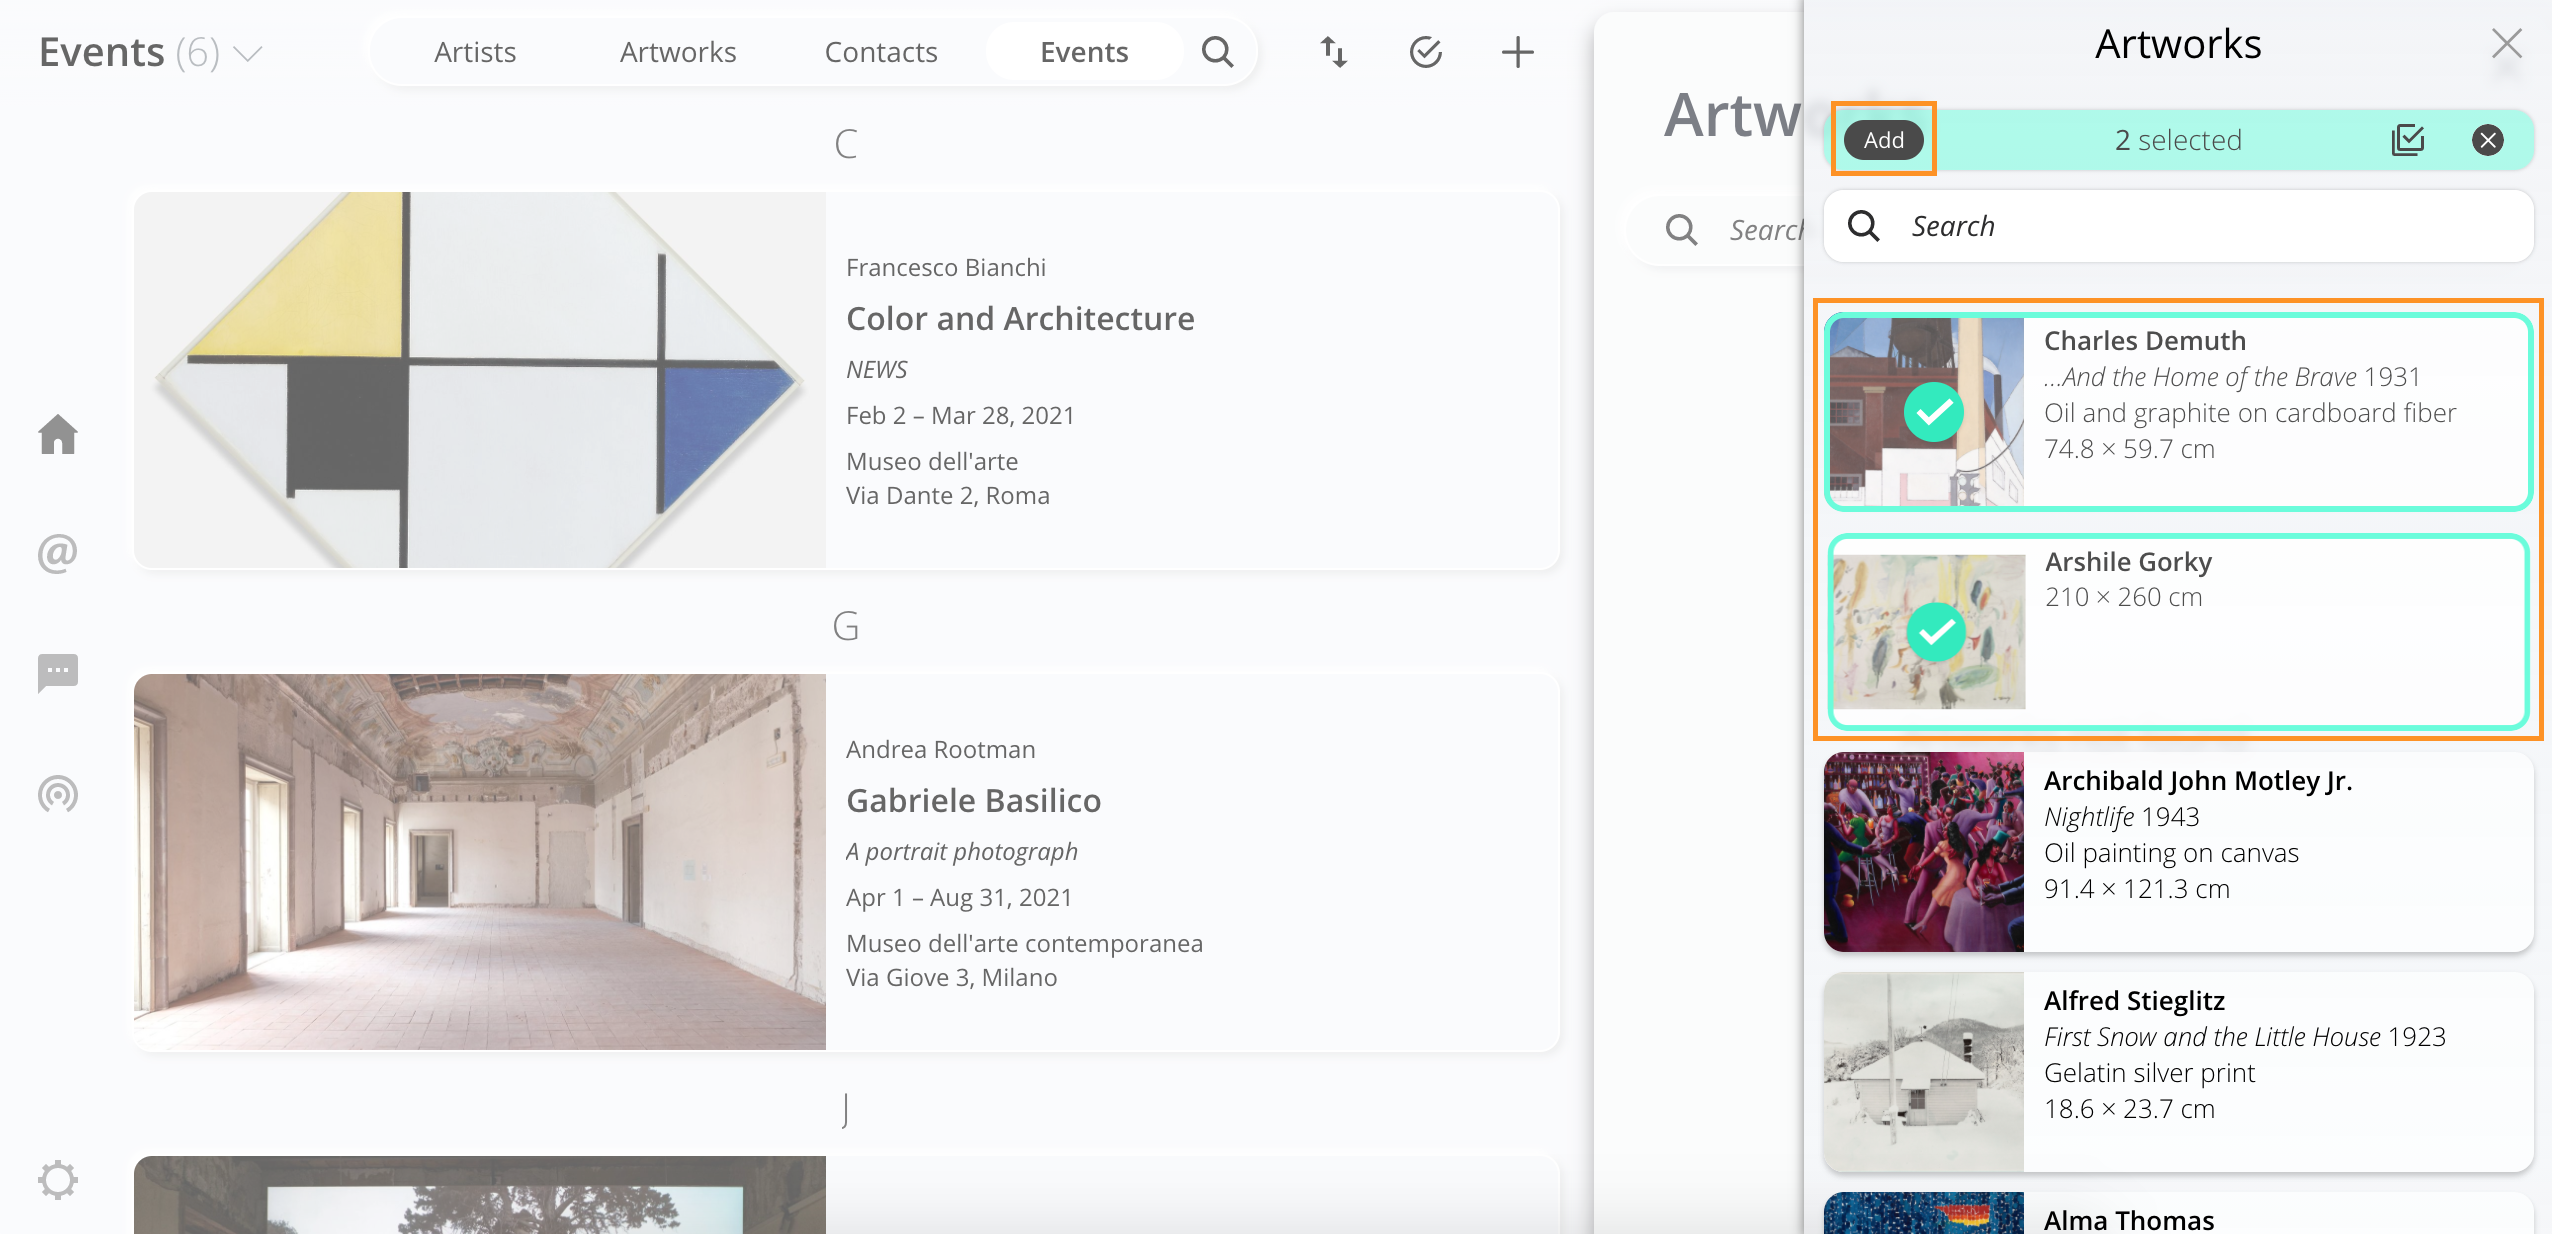Switch to the Artists tab
2552x1234 pixels.
[x=475, y=52]
